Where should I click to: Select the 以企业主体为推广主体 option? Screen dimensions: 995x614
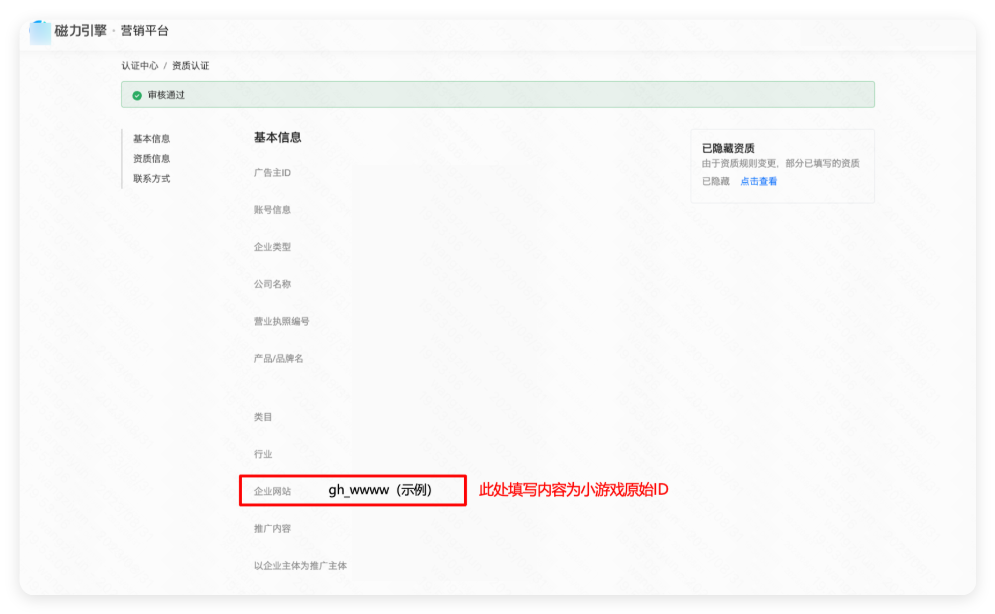coord(300,565)
